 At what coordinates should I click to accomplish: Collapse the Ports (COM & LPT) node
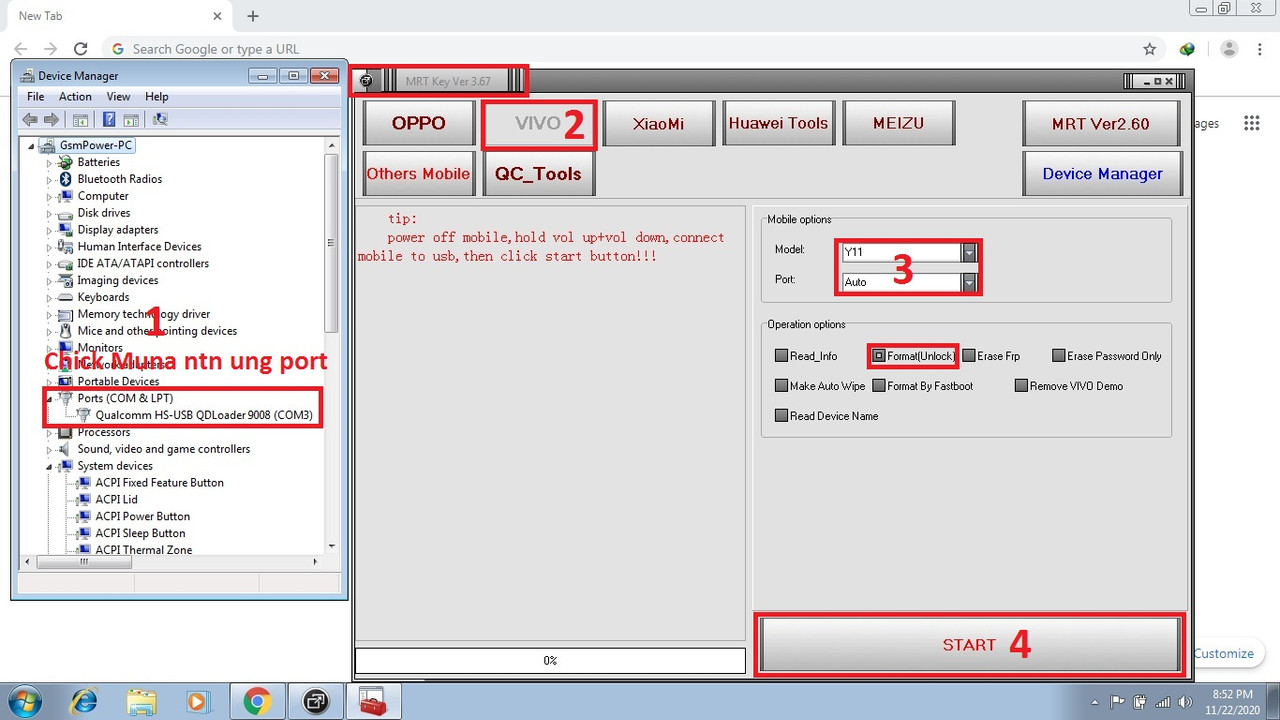click(49, 399)
